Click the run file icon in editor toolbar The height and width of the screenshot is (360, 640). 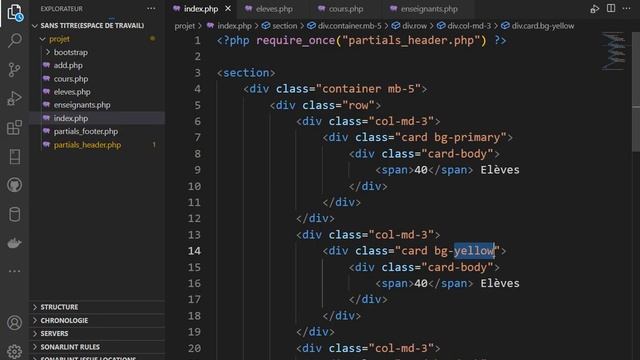pos(595,9)
